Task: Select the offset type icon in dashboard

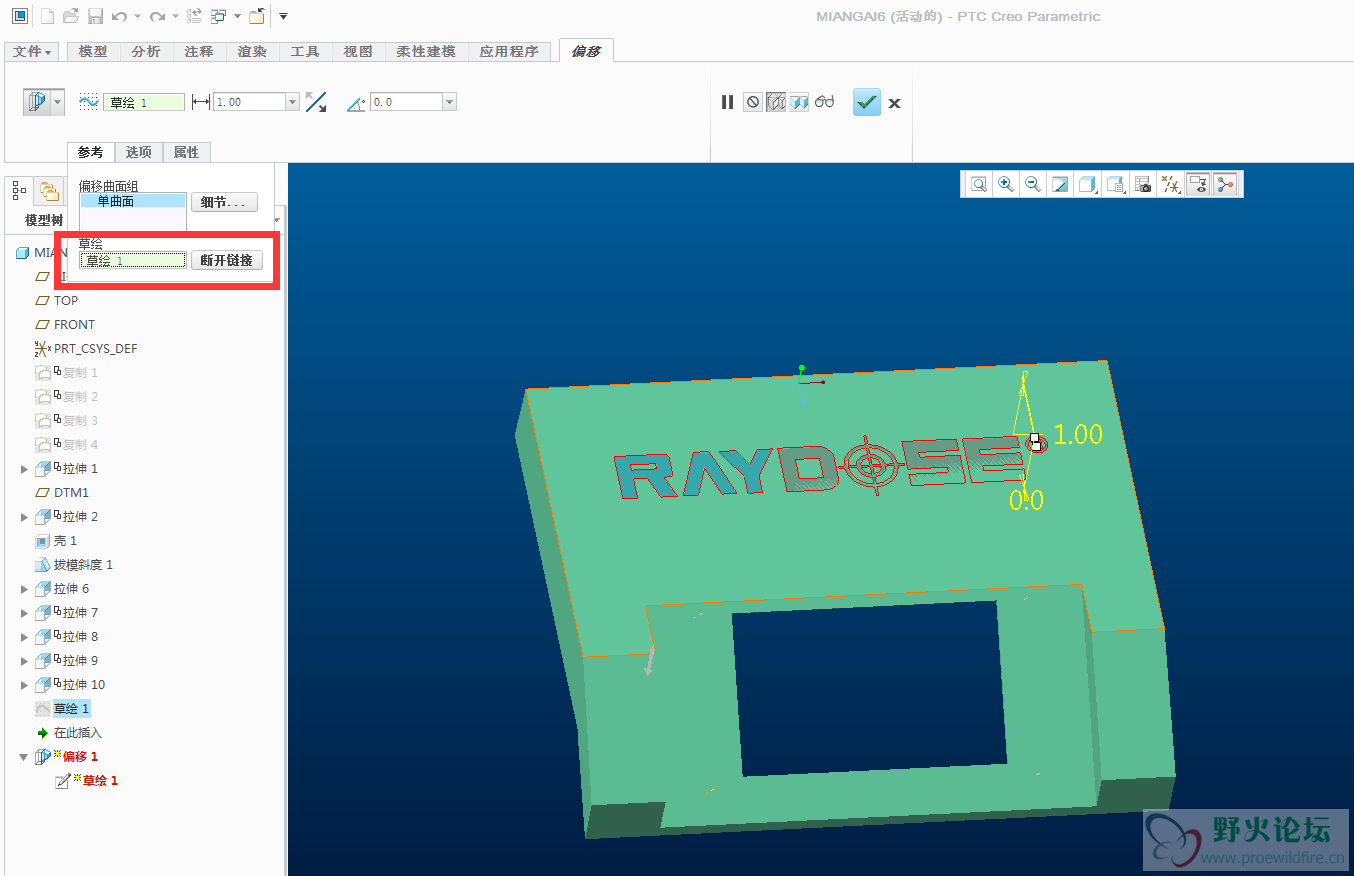Action: tap(37, 101)
